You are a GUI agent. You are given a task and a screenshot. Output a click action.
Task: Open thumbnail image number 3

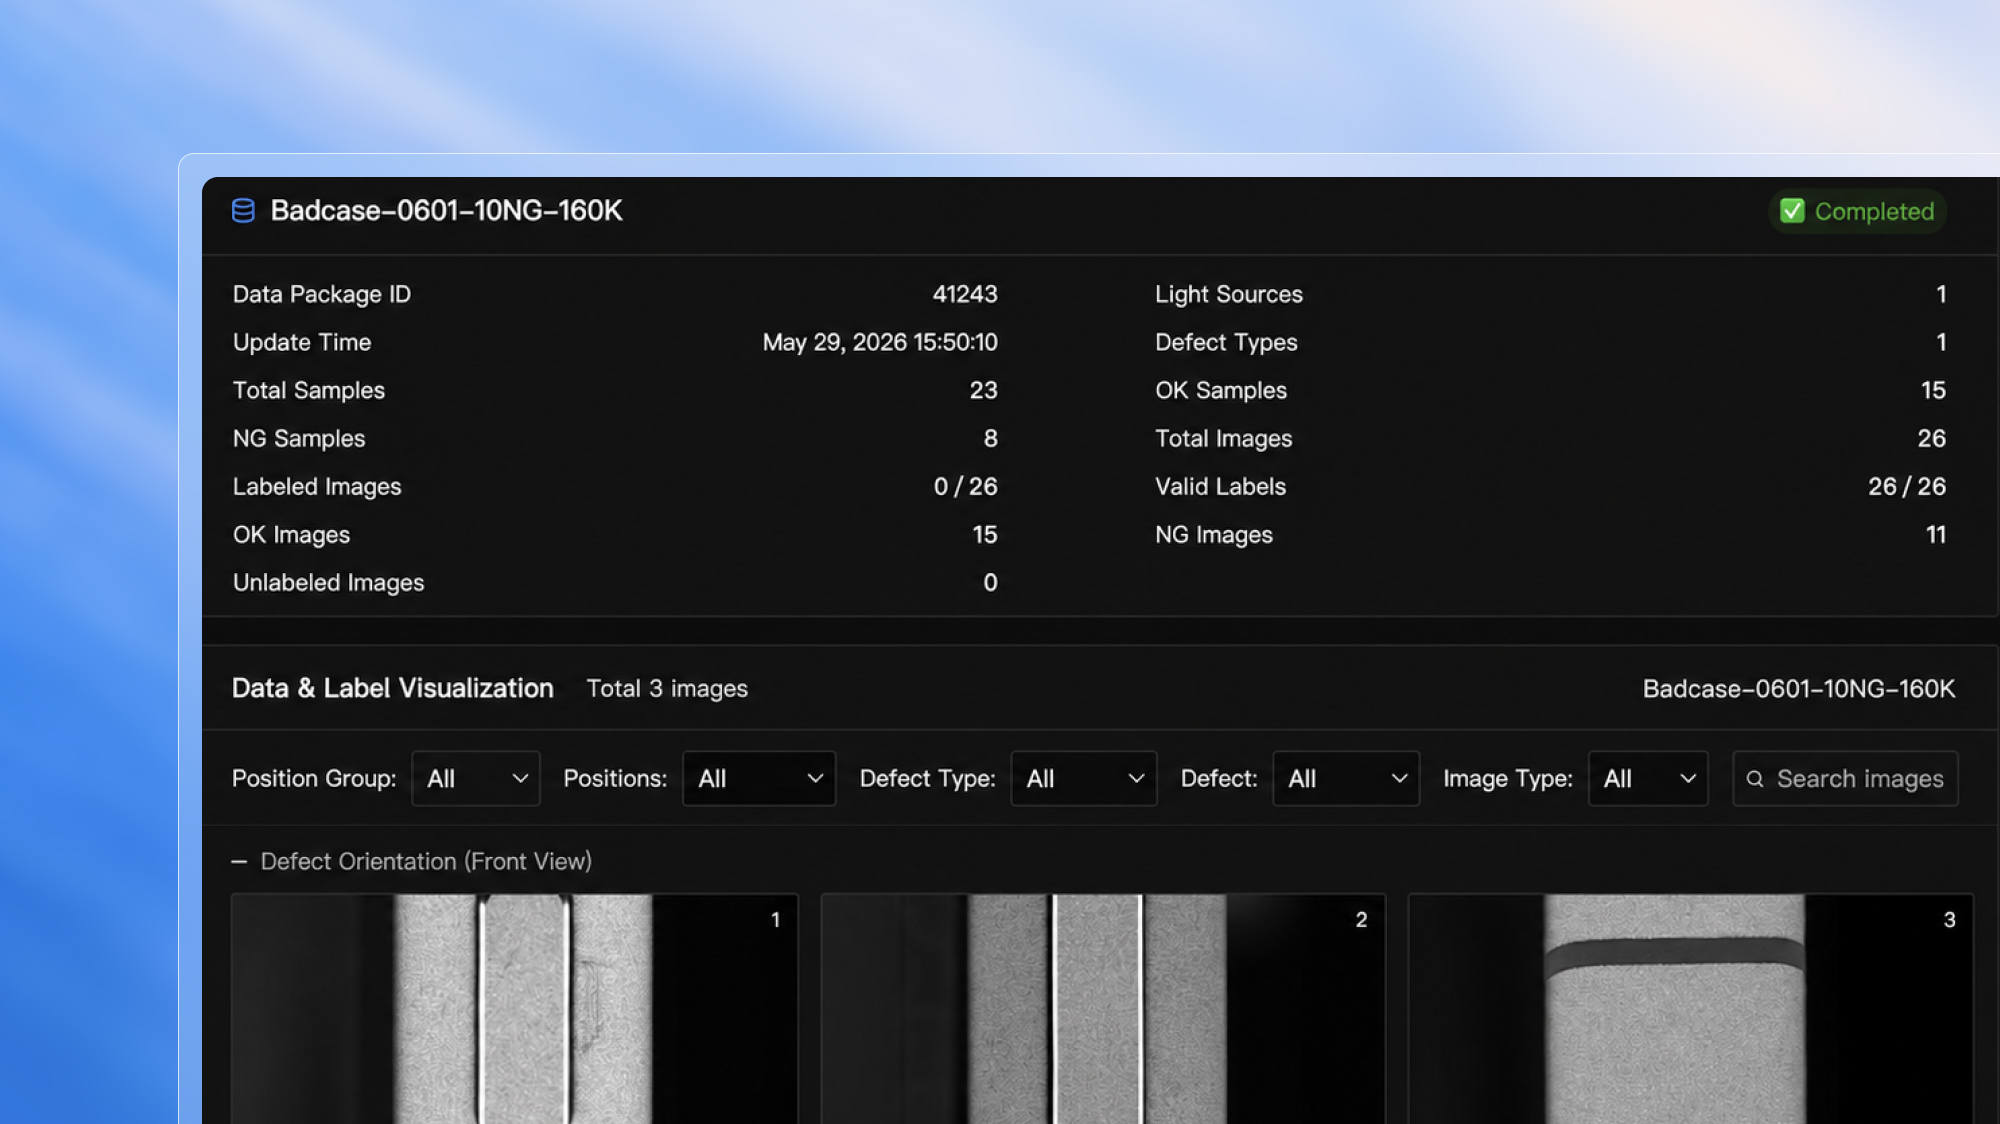[1691, 1008]
